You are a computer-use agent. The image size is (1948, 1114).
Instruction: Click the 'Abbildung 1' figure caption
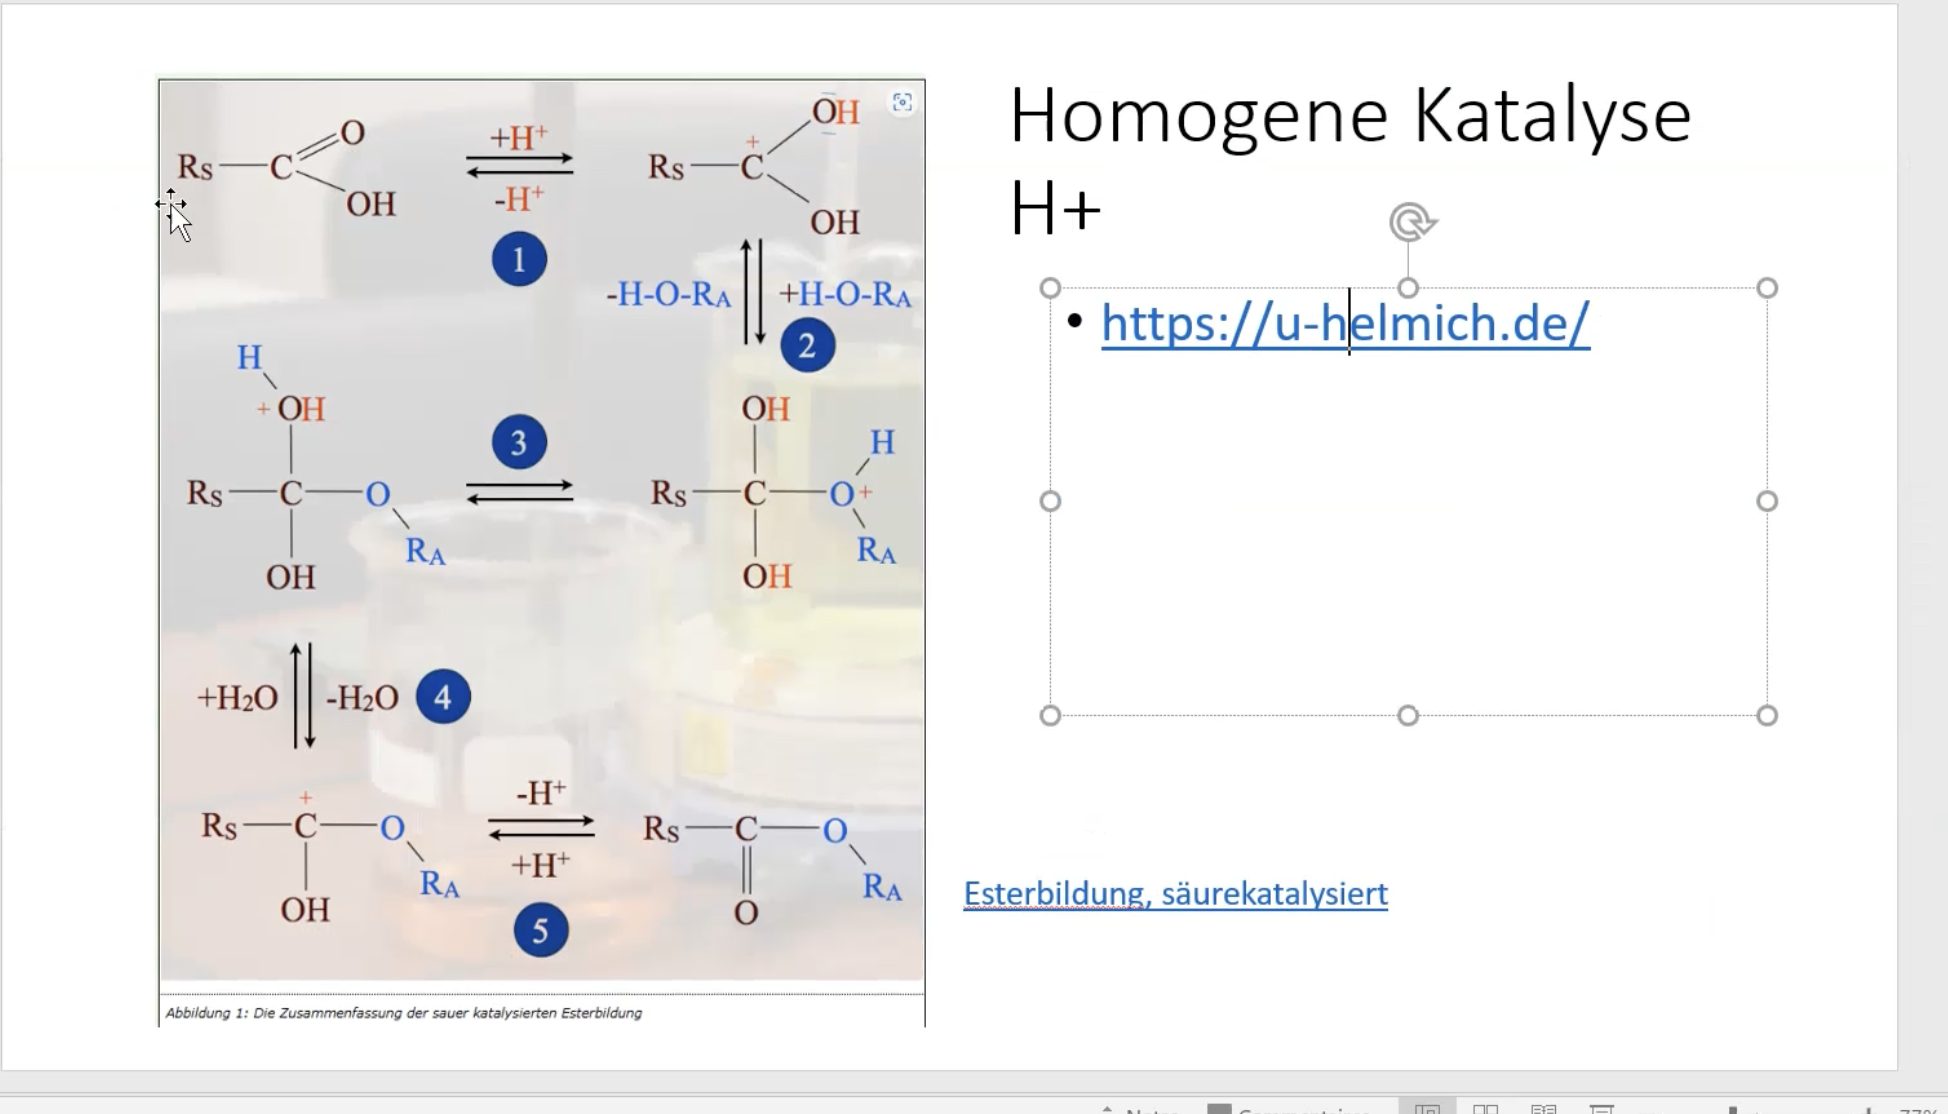[403, 1013]
